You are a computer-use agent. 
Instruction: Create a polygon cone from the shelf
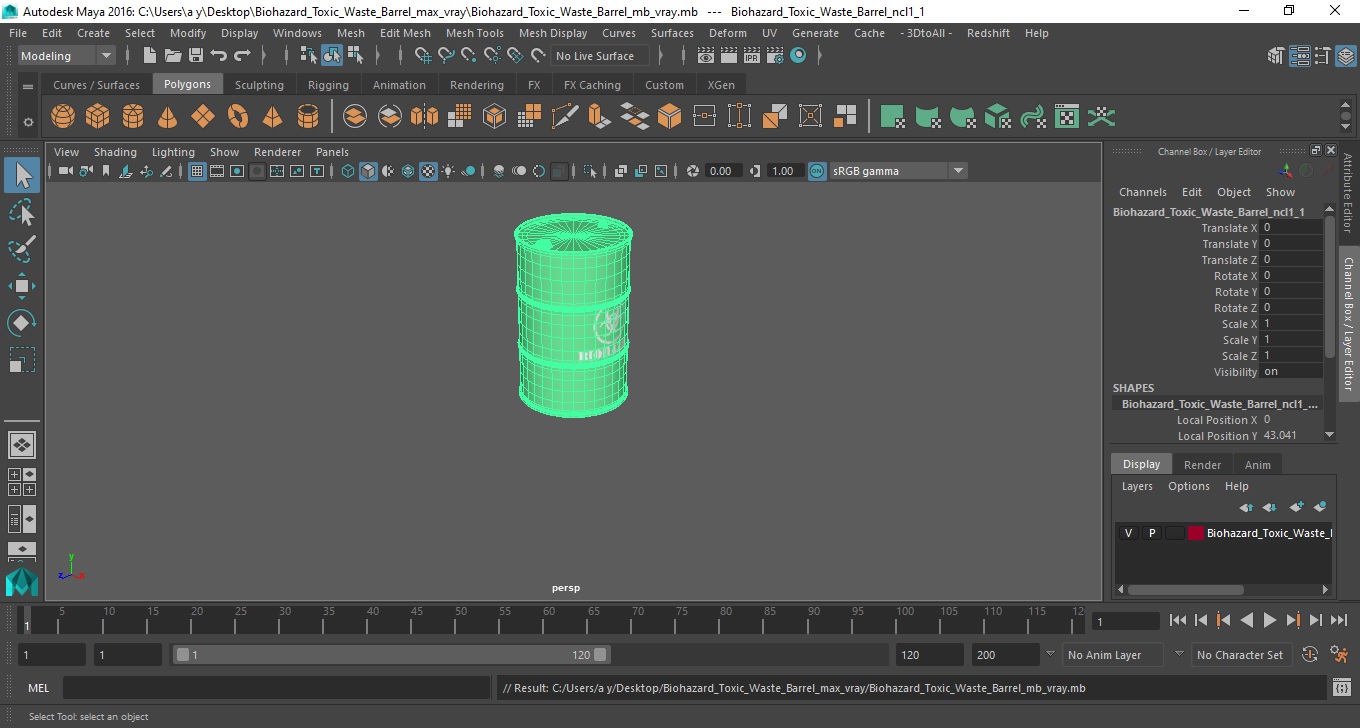168,117
